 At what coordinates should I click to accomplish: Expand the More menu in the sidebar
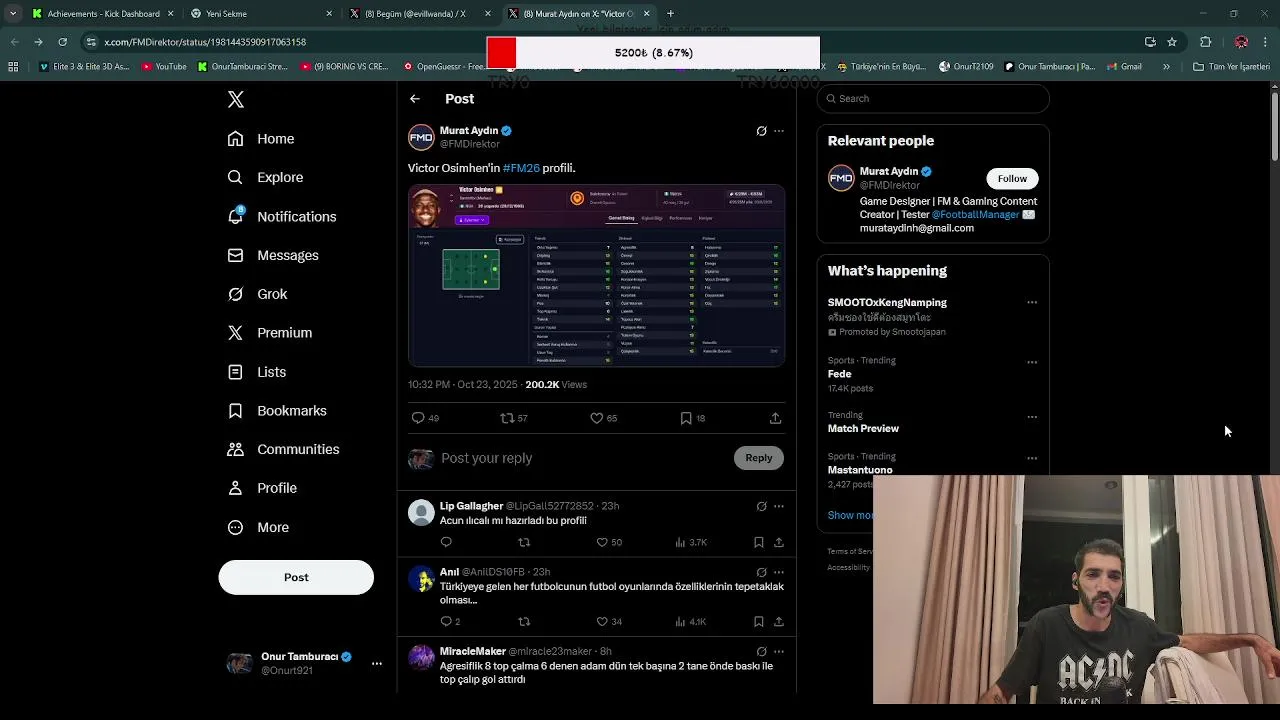pyautogui.click(x=258, y=527)
